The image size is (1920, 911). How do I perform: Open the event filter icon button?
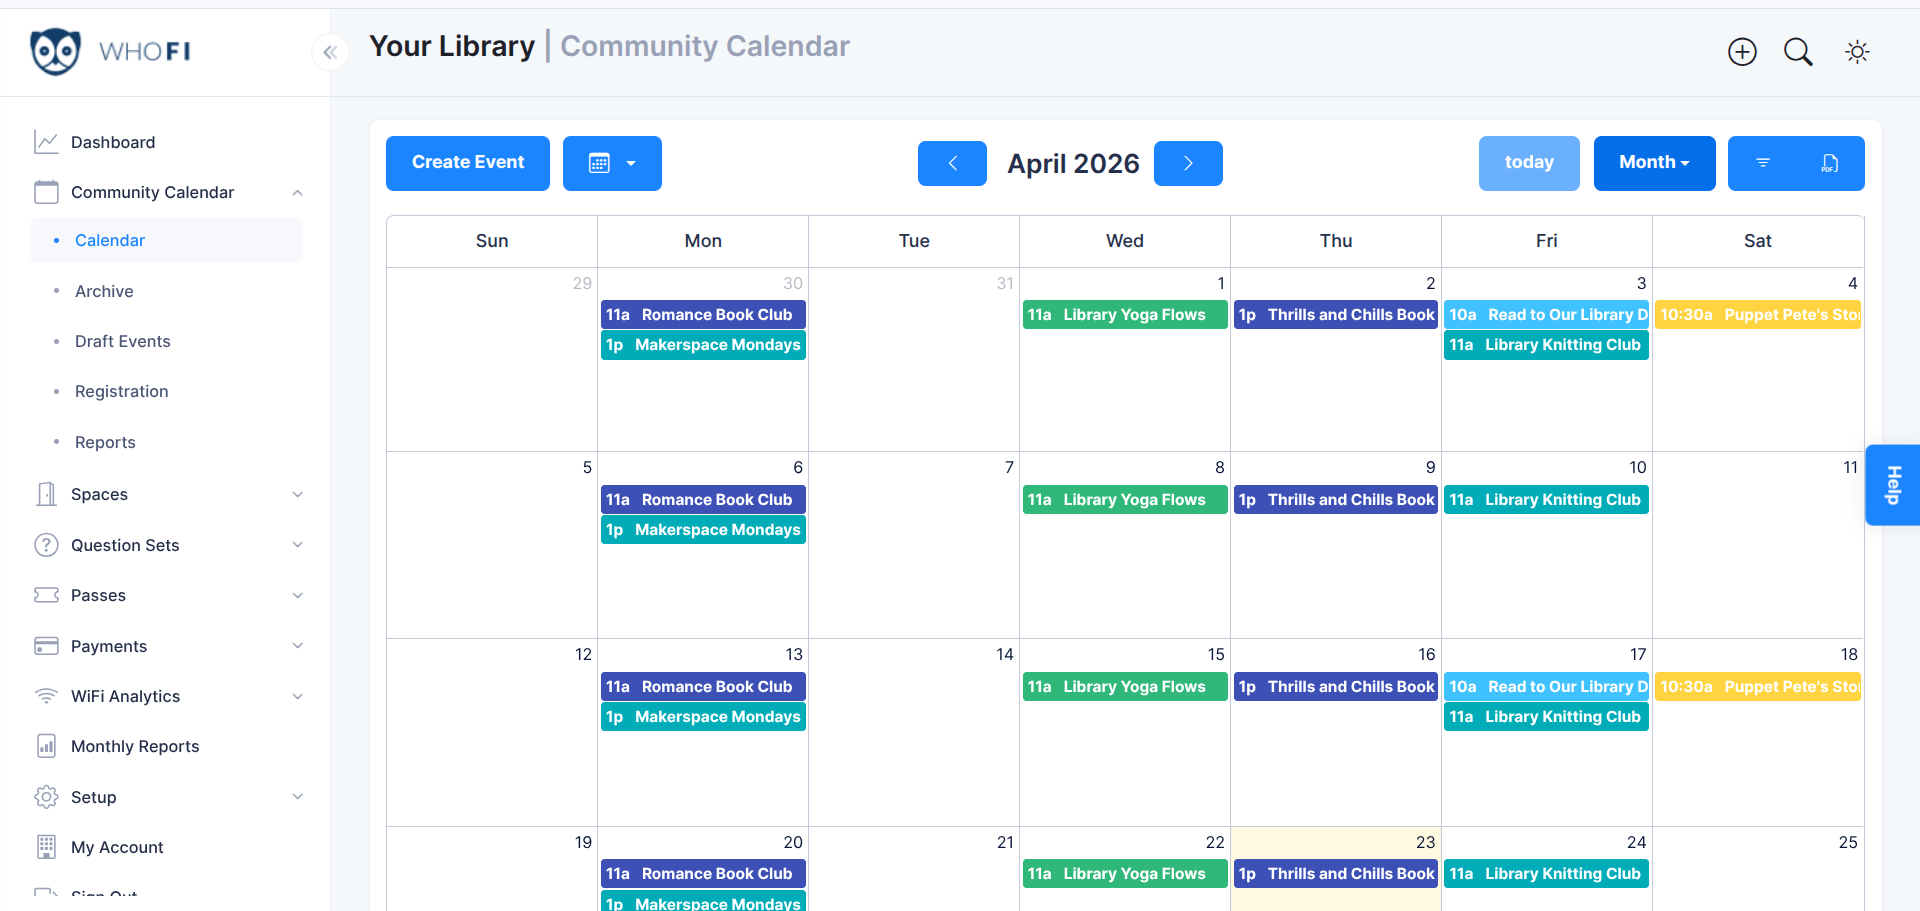[x=1763, y=163]
